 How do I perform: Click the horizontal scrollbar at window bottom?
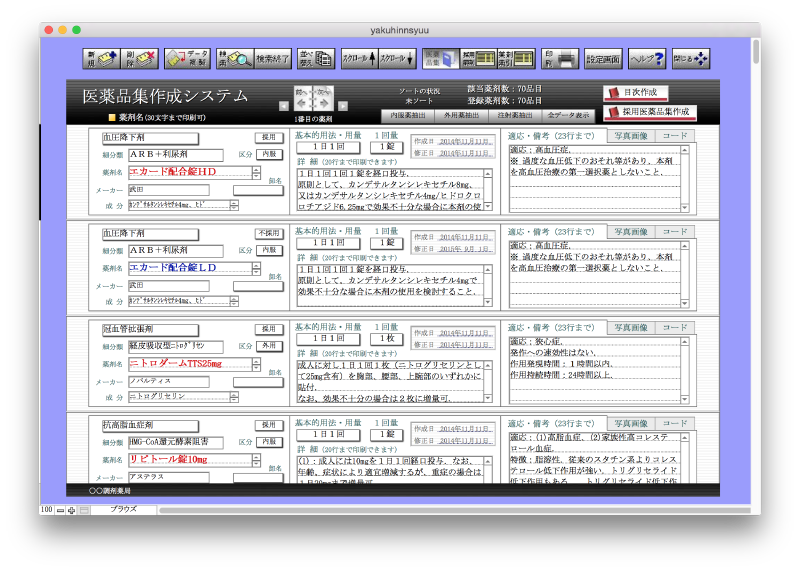point(454,510)
